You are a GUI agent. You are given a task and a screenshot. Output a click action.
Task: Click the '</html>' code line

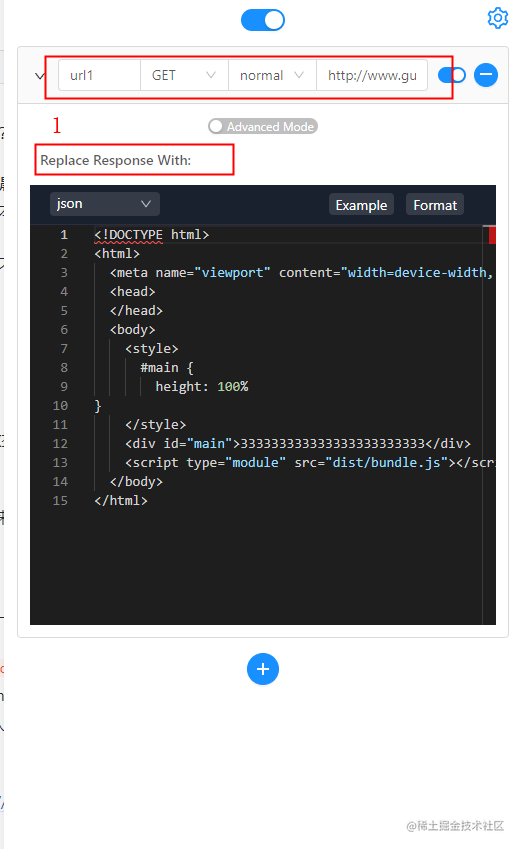(x=121, y=500)
